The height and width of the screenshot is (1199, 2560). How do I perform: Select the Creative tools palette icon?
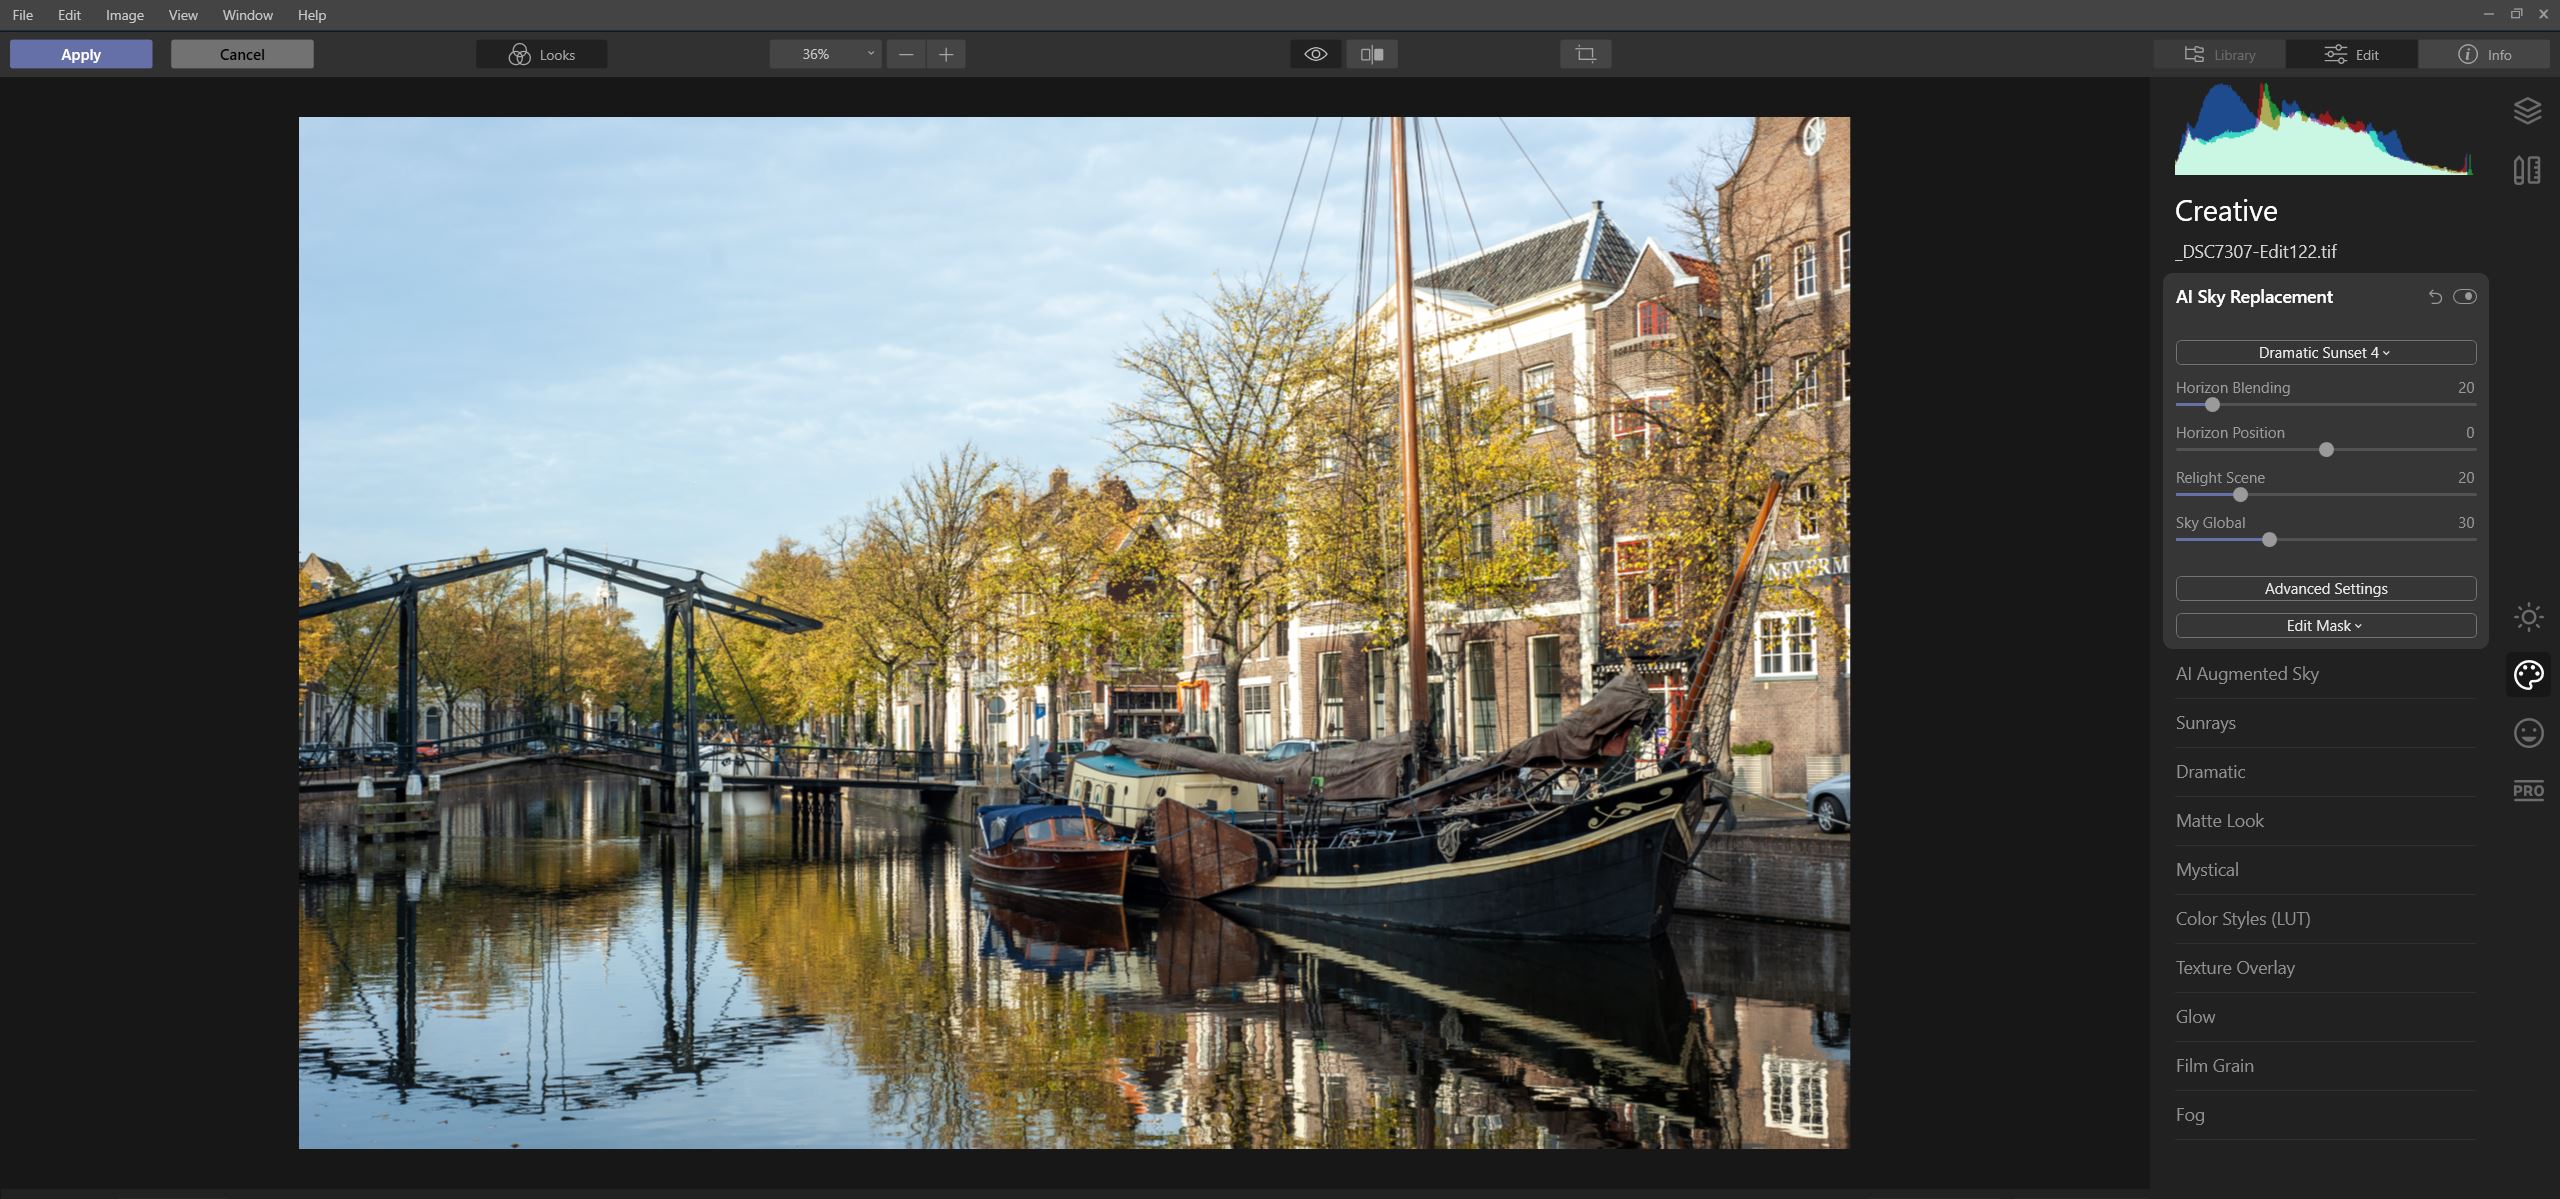coord(2529,674)
